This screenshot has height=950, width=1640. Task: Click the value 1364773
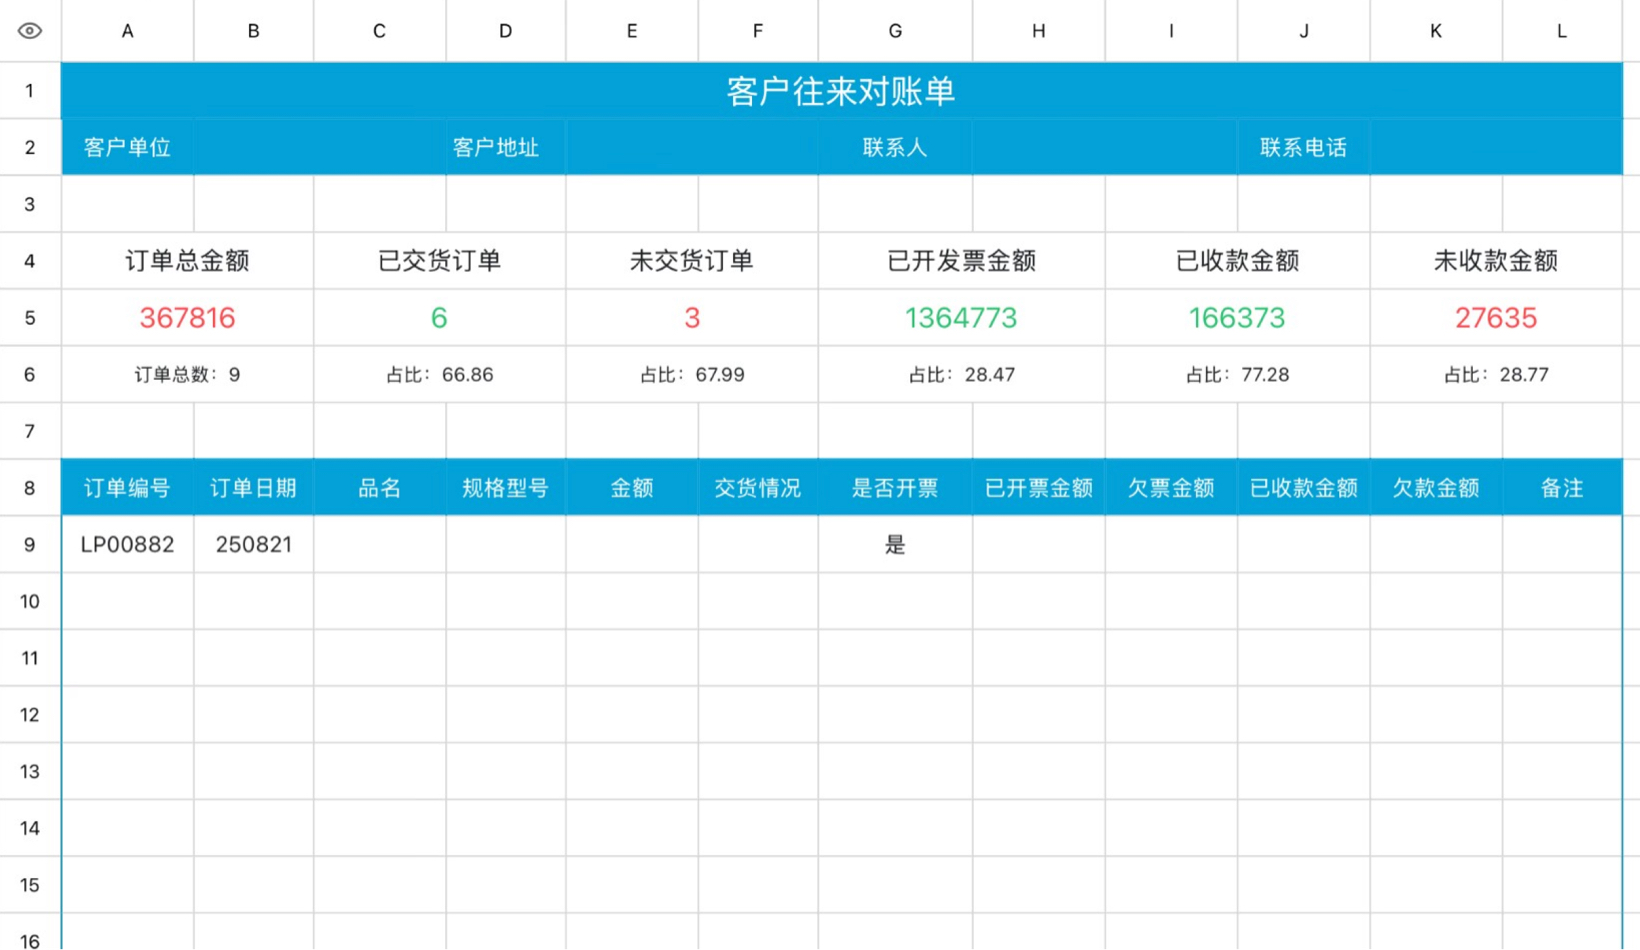pyautogui.click(x=962, y=318)
